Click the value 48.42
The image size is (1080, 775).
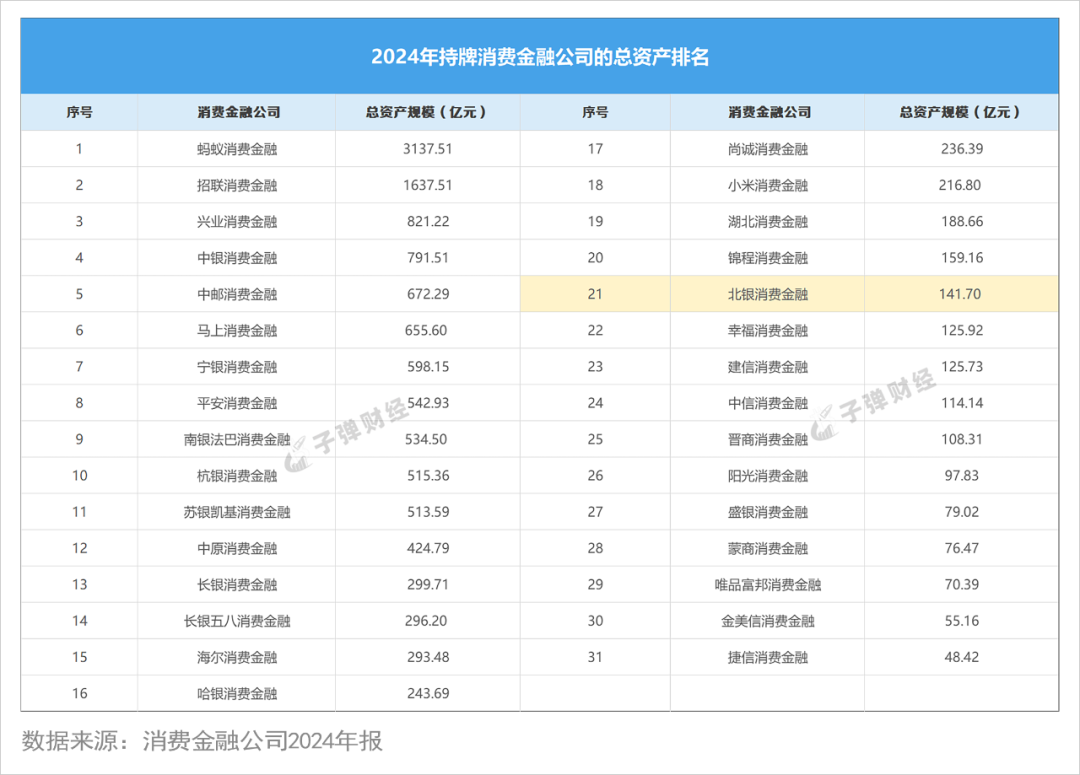(x=962, y=657)
